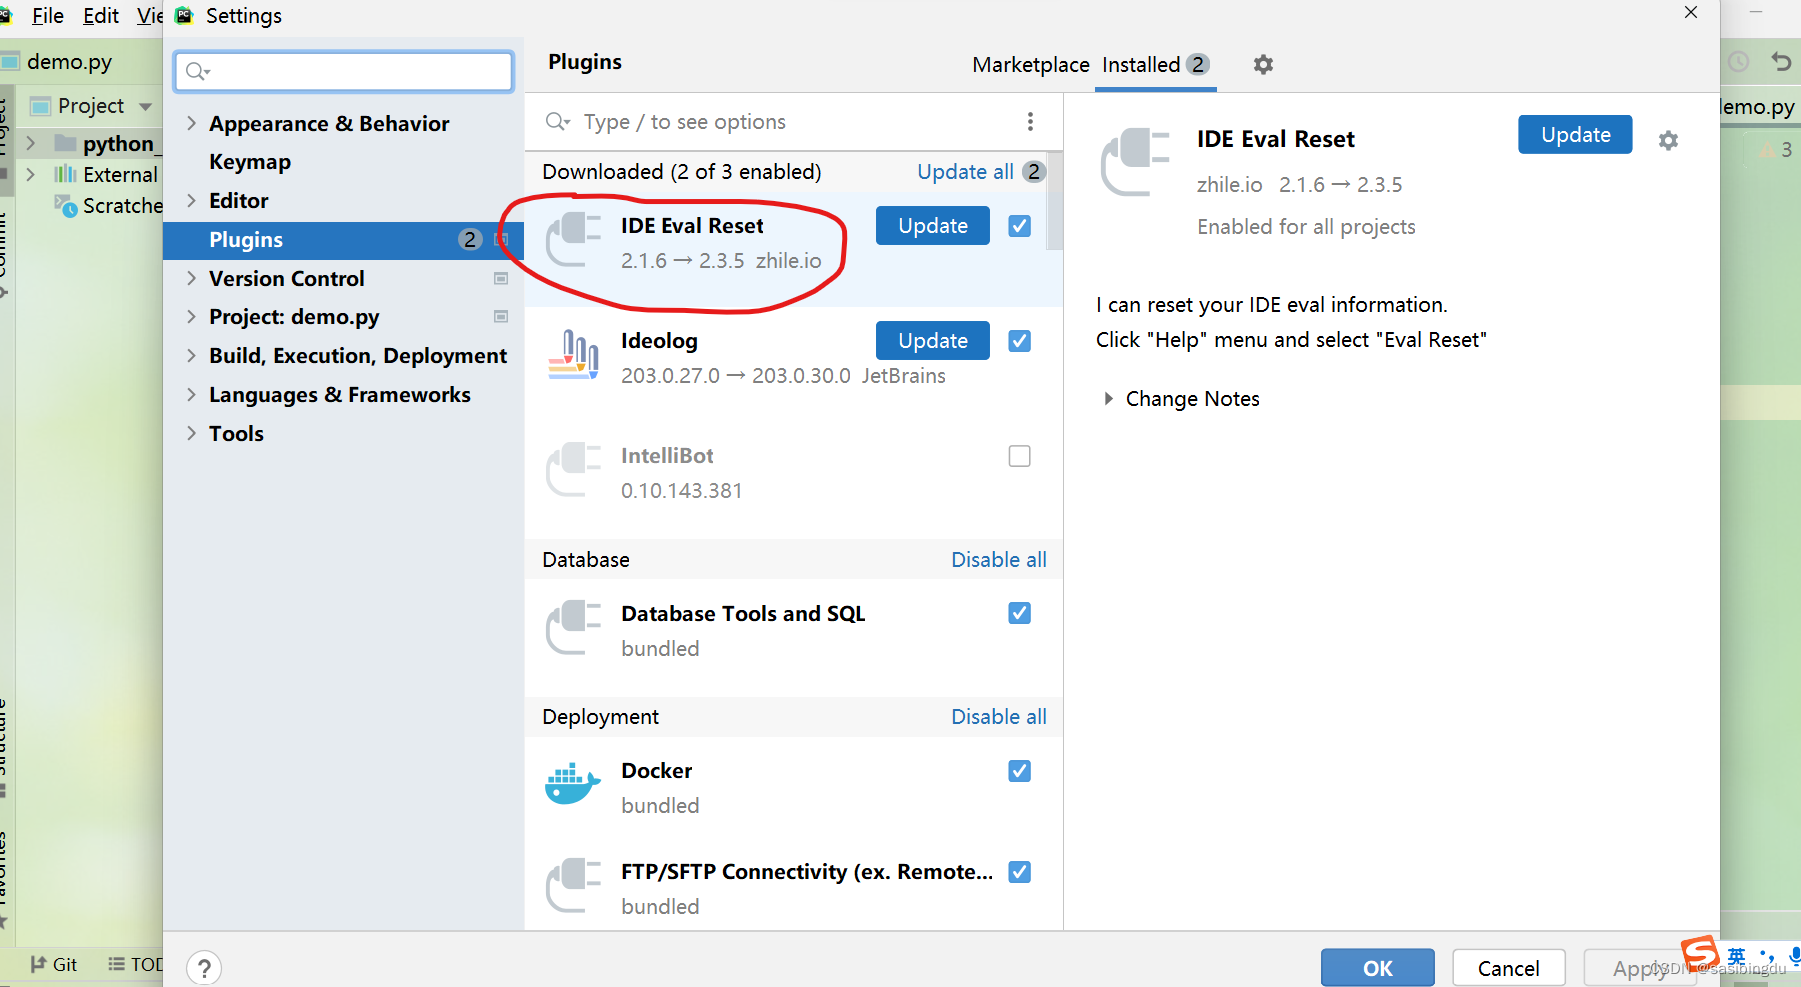
Task: Click the project-level icon beside Project: demo.py
Action: (501, 317)
